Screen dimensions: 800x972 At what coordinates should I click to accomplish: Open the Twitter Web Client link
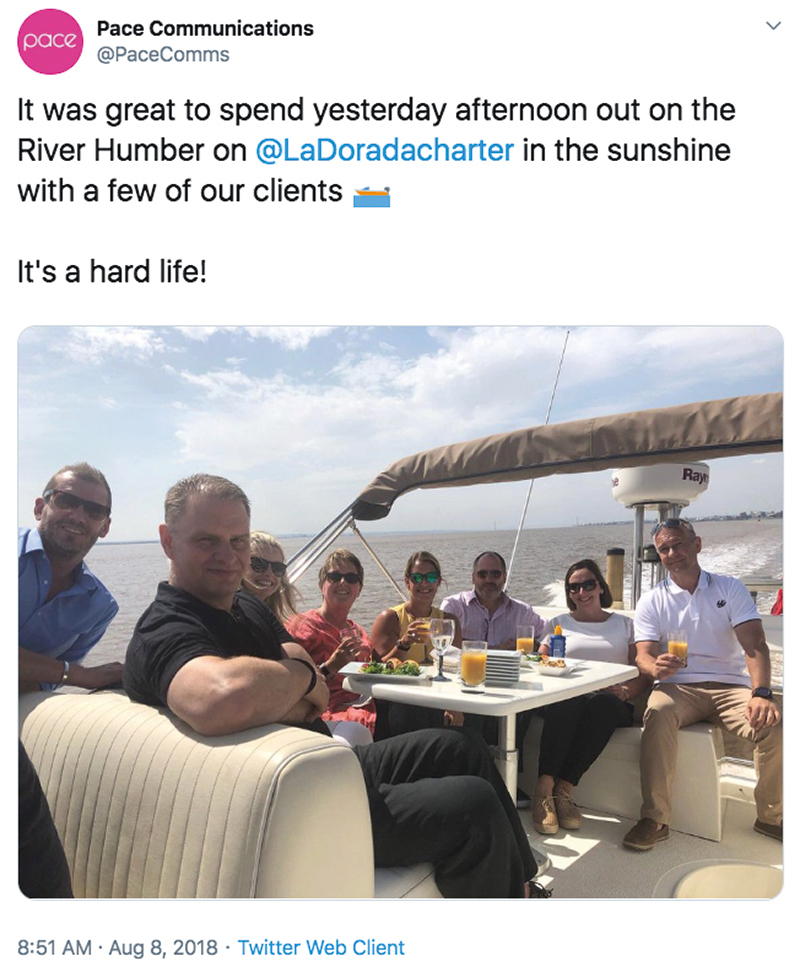321,947
